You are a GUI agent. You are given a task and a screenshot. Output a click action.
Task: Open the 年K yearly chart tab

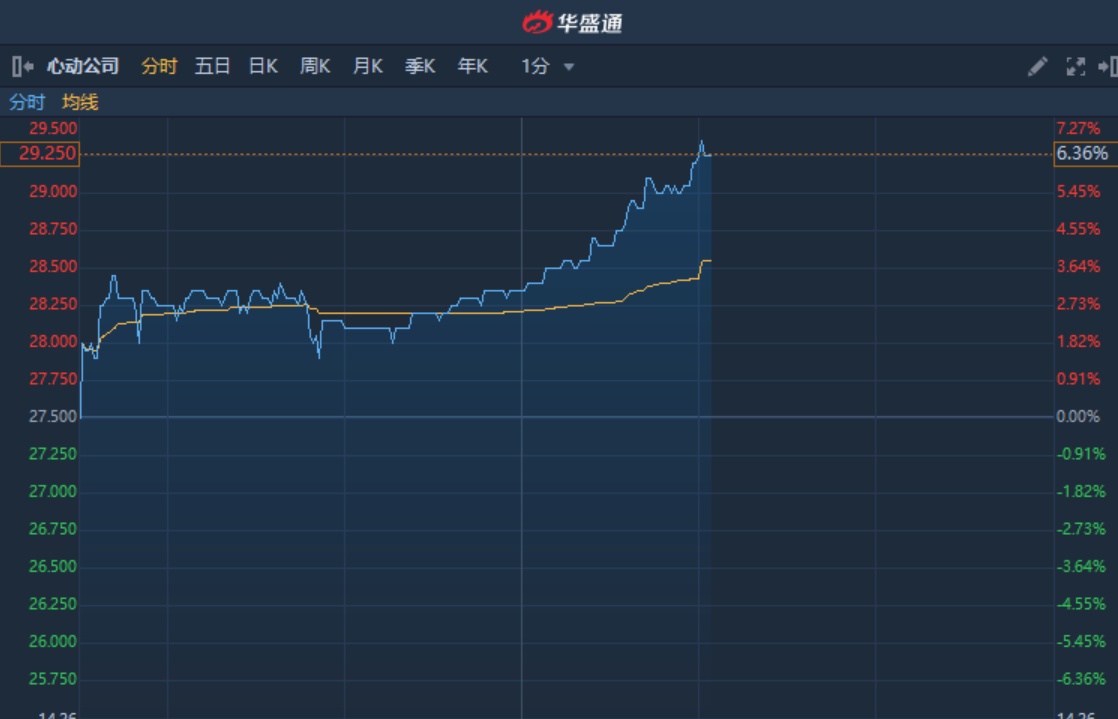coord(472,67)
